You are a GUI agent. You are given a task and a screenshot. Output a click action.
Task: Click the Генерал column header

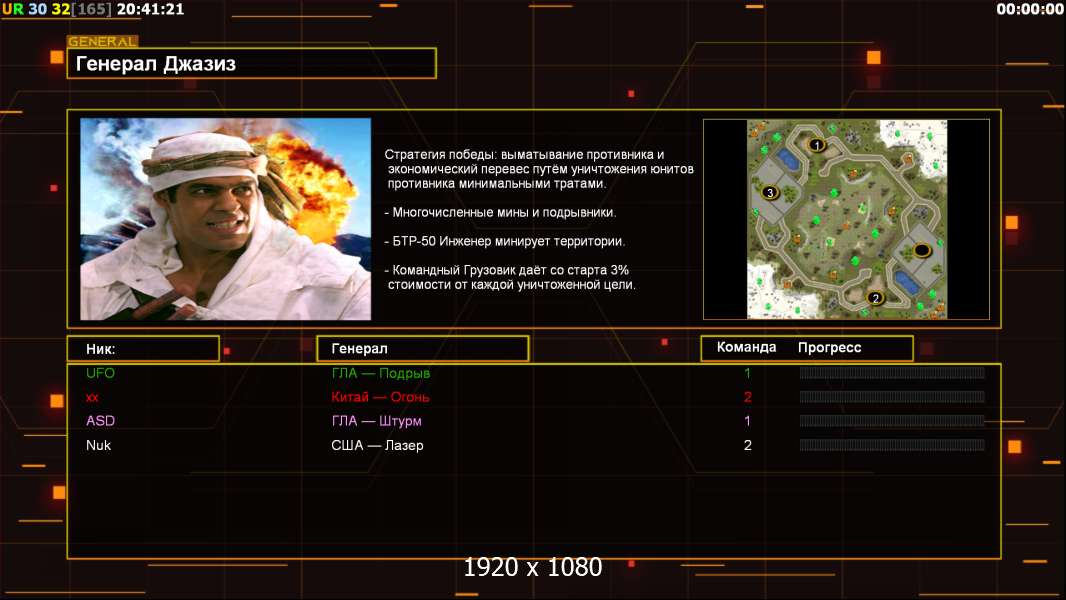tap(423, 349)
